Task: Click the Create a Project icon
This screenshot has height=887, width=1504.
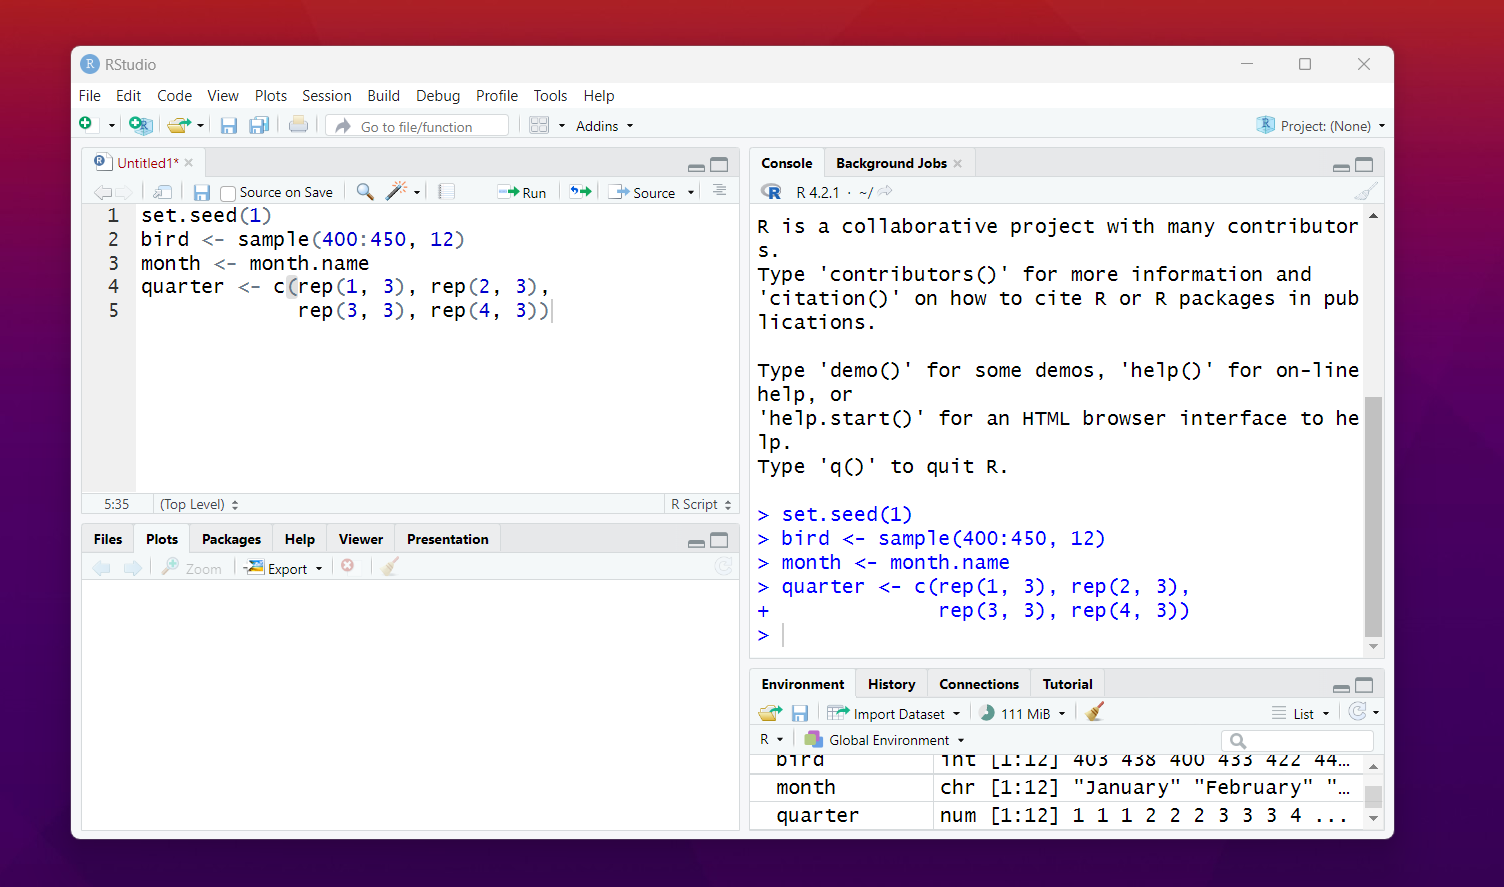Action: (141, 125)
